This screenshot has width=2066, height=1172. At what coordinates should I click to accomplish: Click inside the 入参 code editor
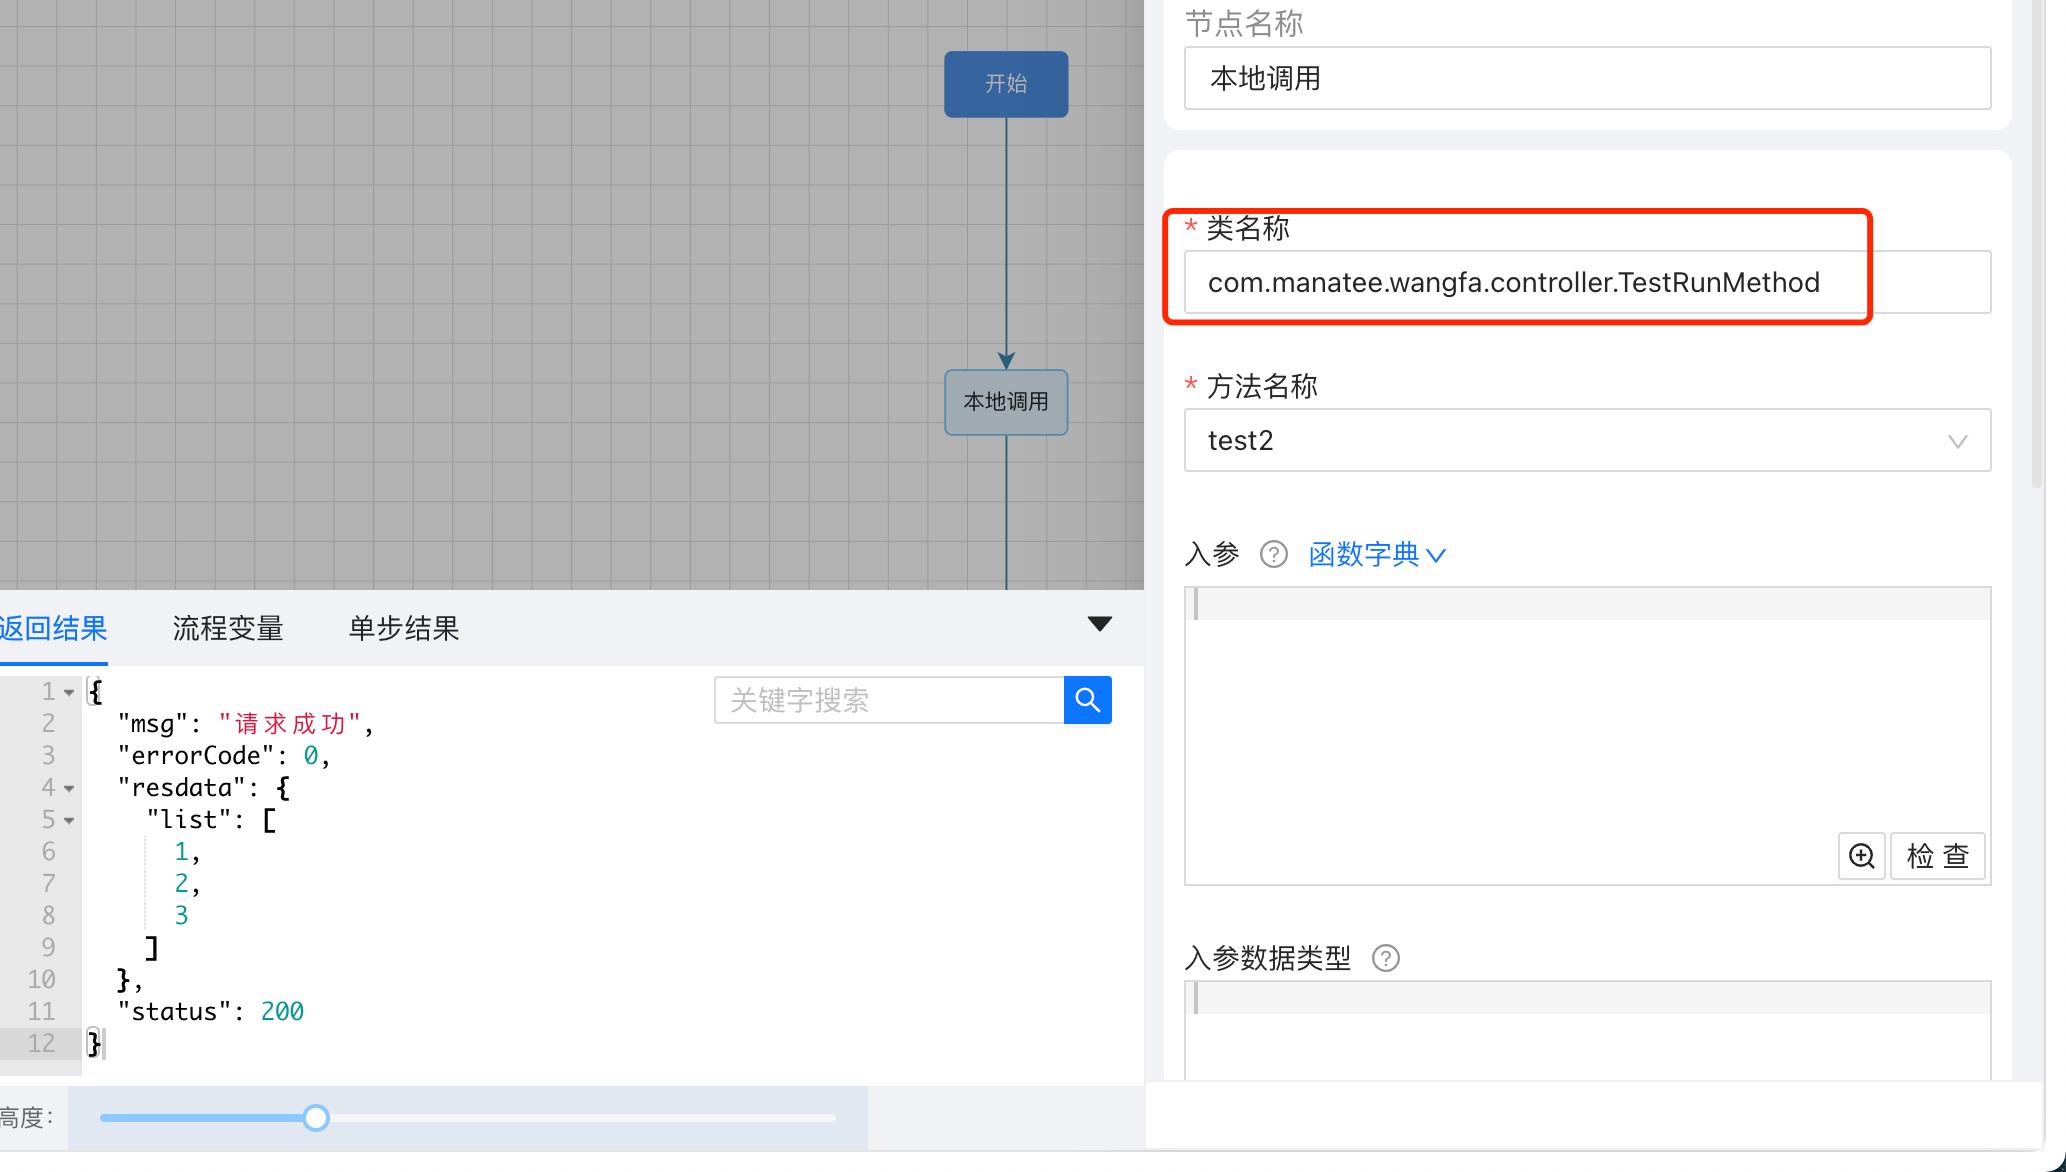pyautogui.click(x=1587, y=736)
